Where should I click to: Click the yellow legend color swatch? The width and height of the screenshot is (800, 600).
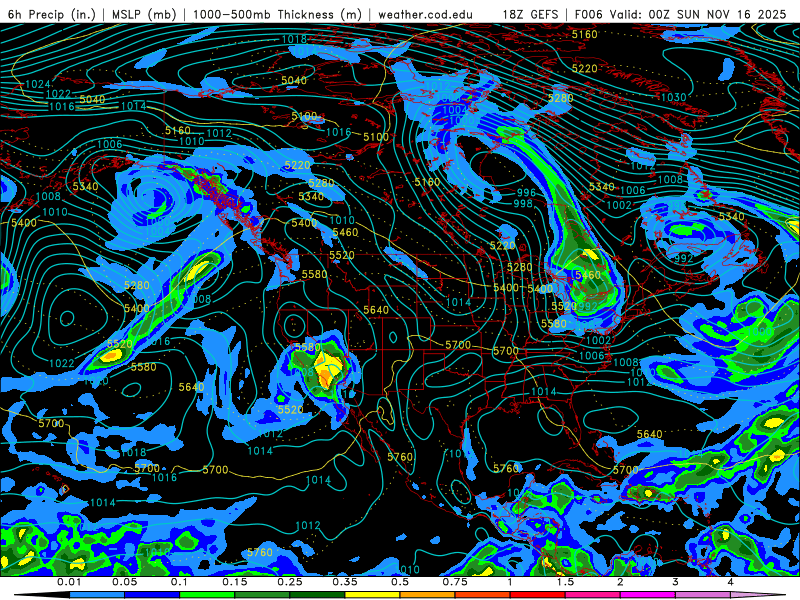point(372,596)
